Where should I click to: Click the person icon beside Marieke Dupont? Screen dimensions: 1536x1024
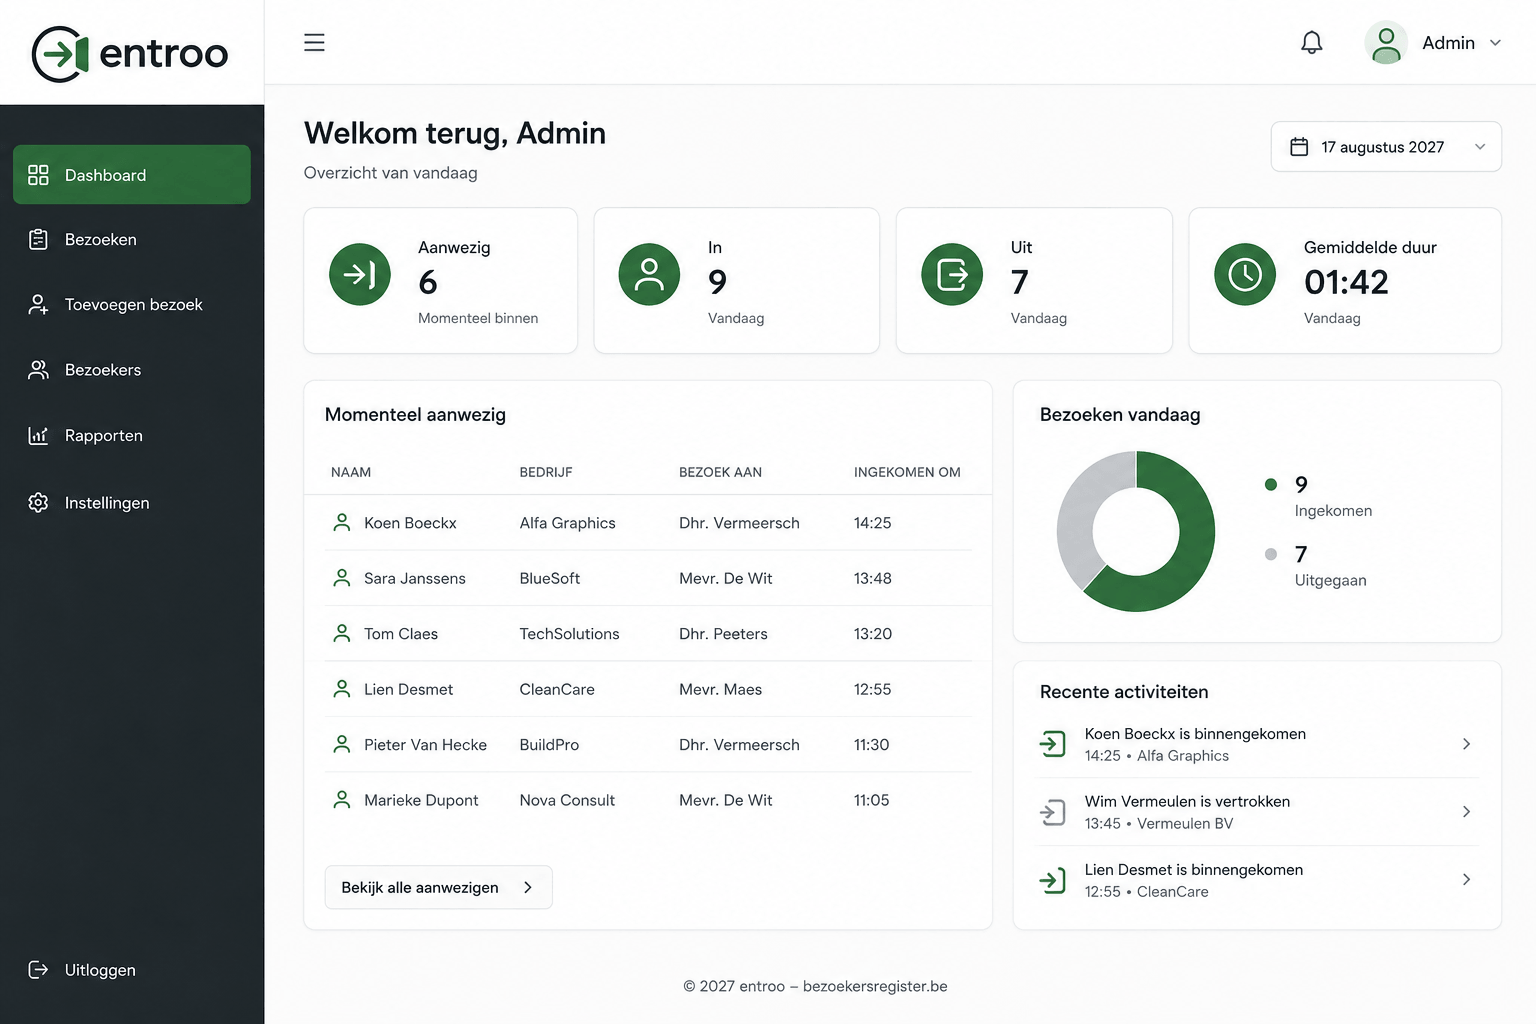[342, 800]
